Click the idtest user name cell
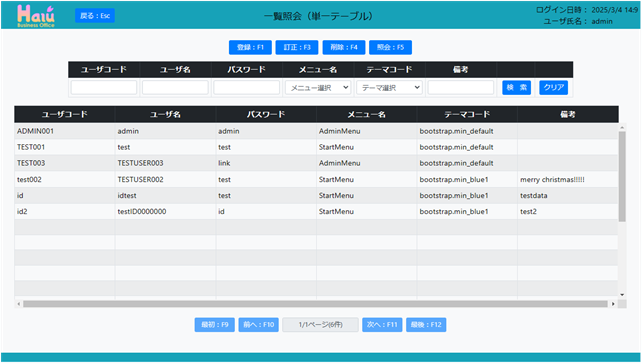The height and width of the screenshot is (364, 642). point(165,195)
